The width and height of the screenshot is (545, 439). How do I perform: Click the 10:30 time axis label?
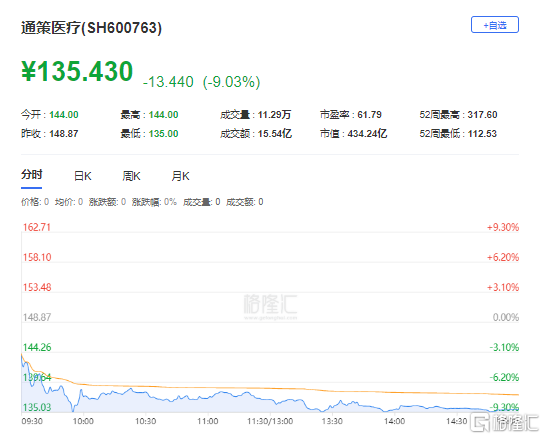145,421
